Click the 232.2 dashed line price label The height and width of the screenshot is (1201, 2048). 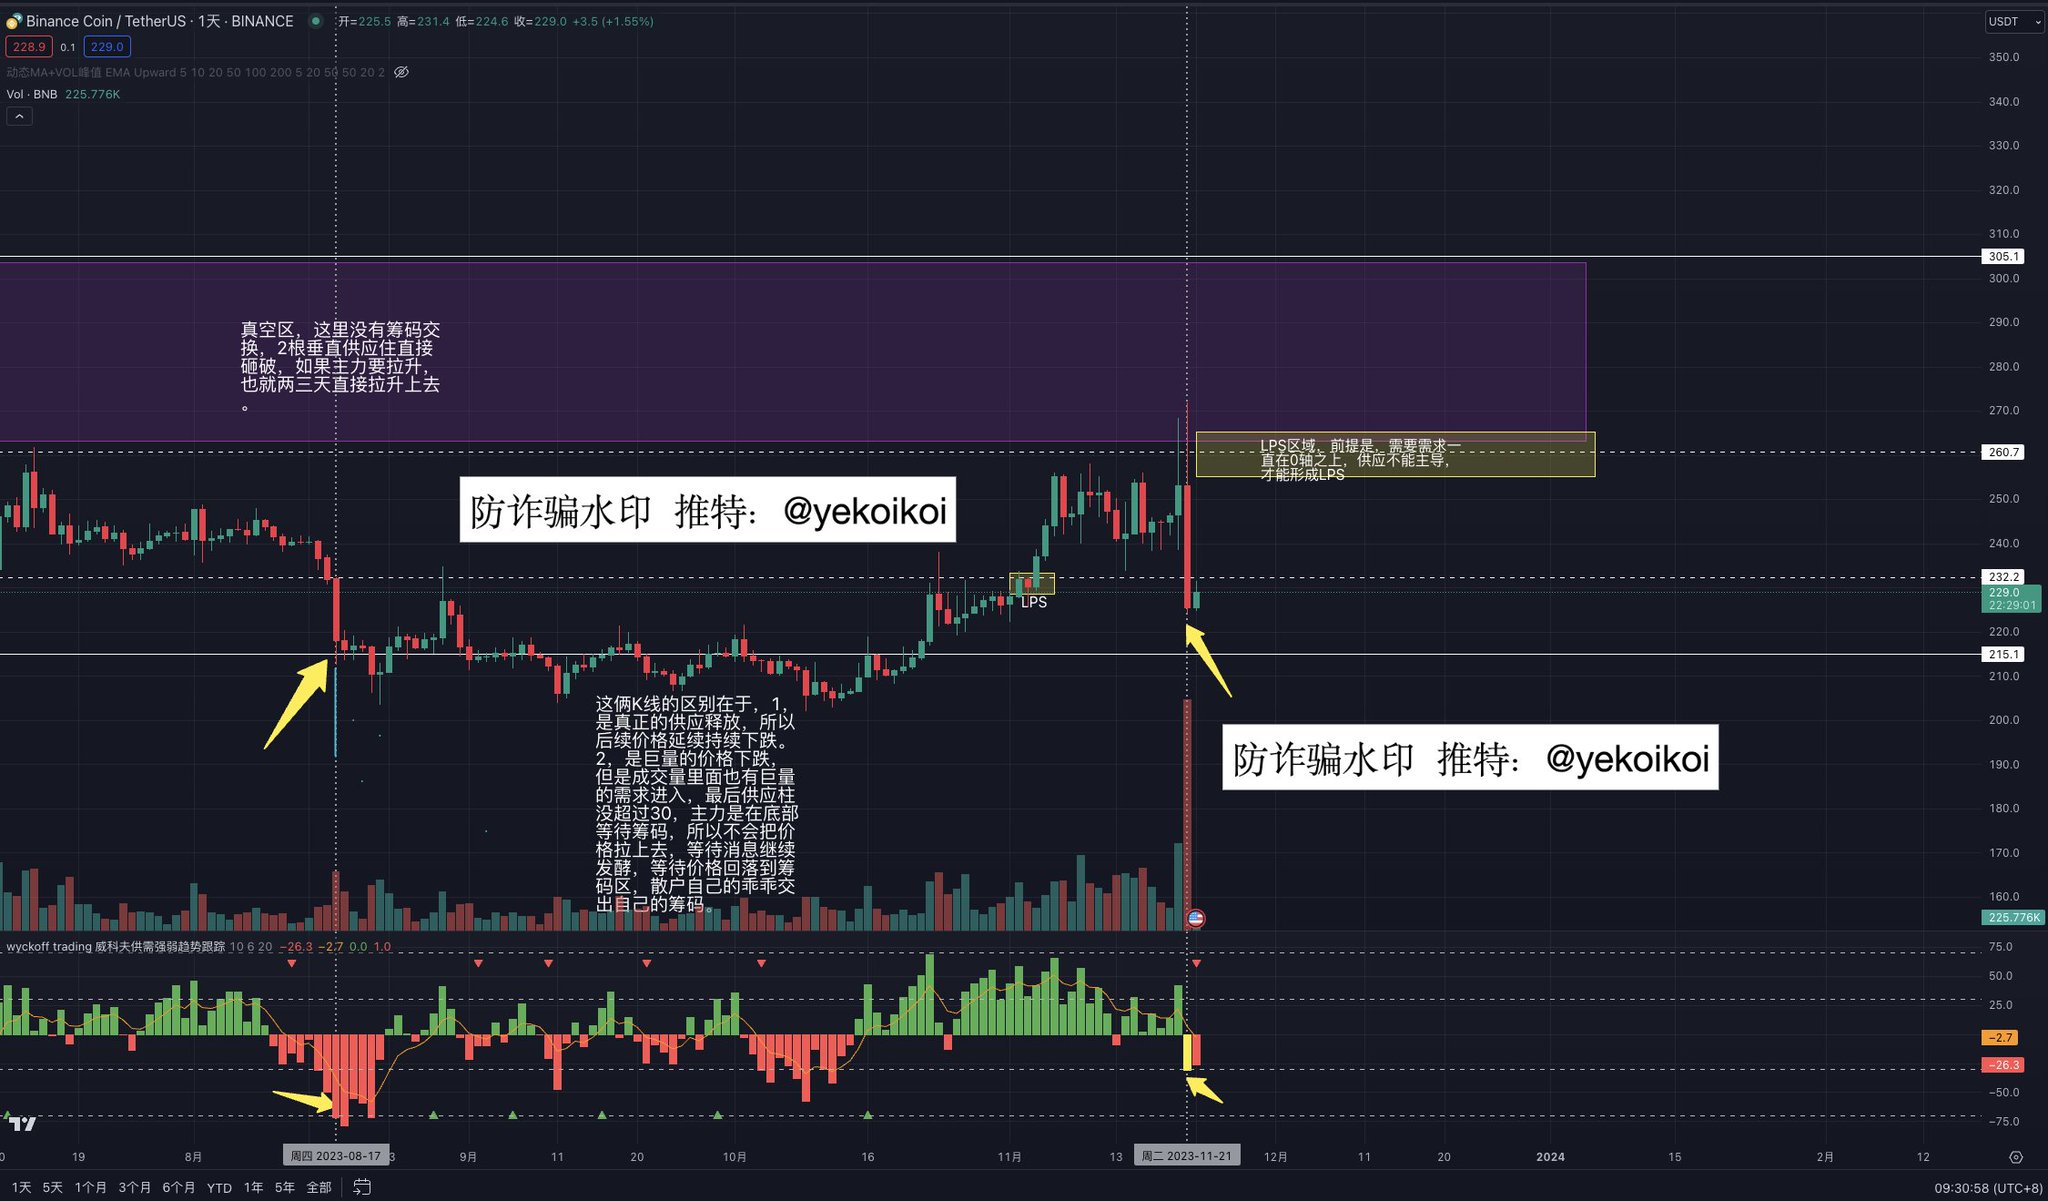[x=2003, y=577]
